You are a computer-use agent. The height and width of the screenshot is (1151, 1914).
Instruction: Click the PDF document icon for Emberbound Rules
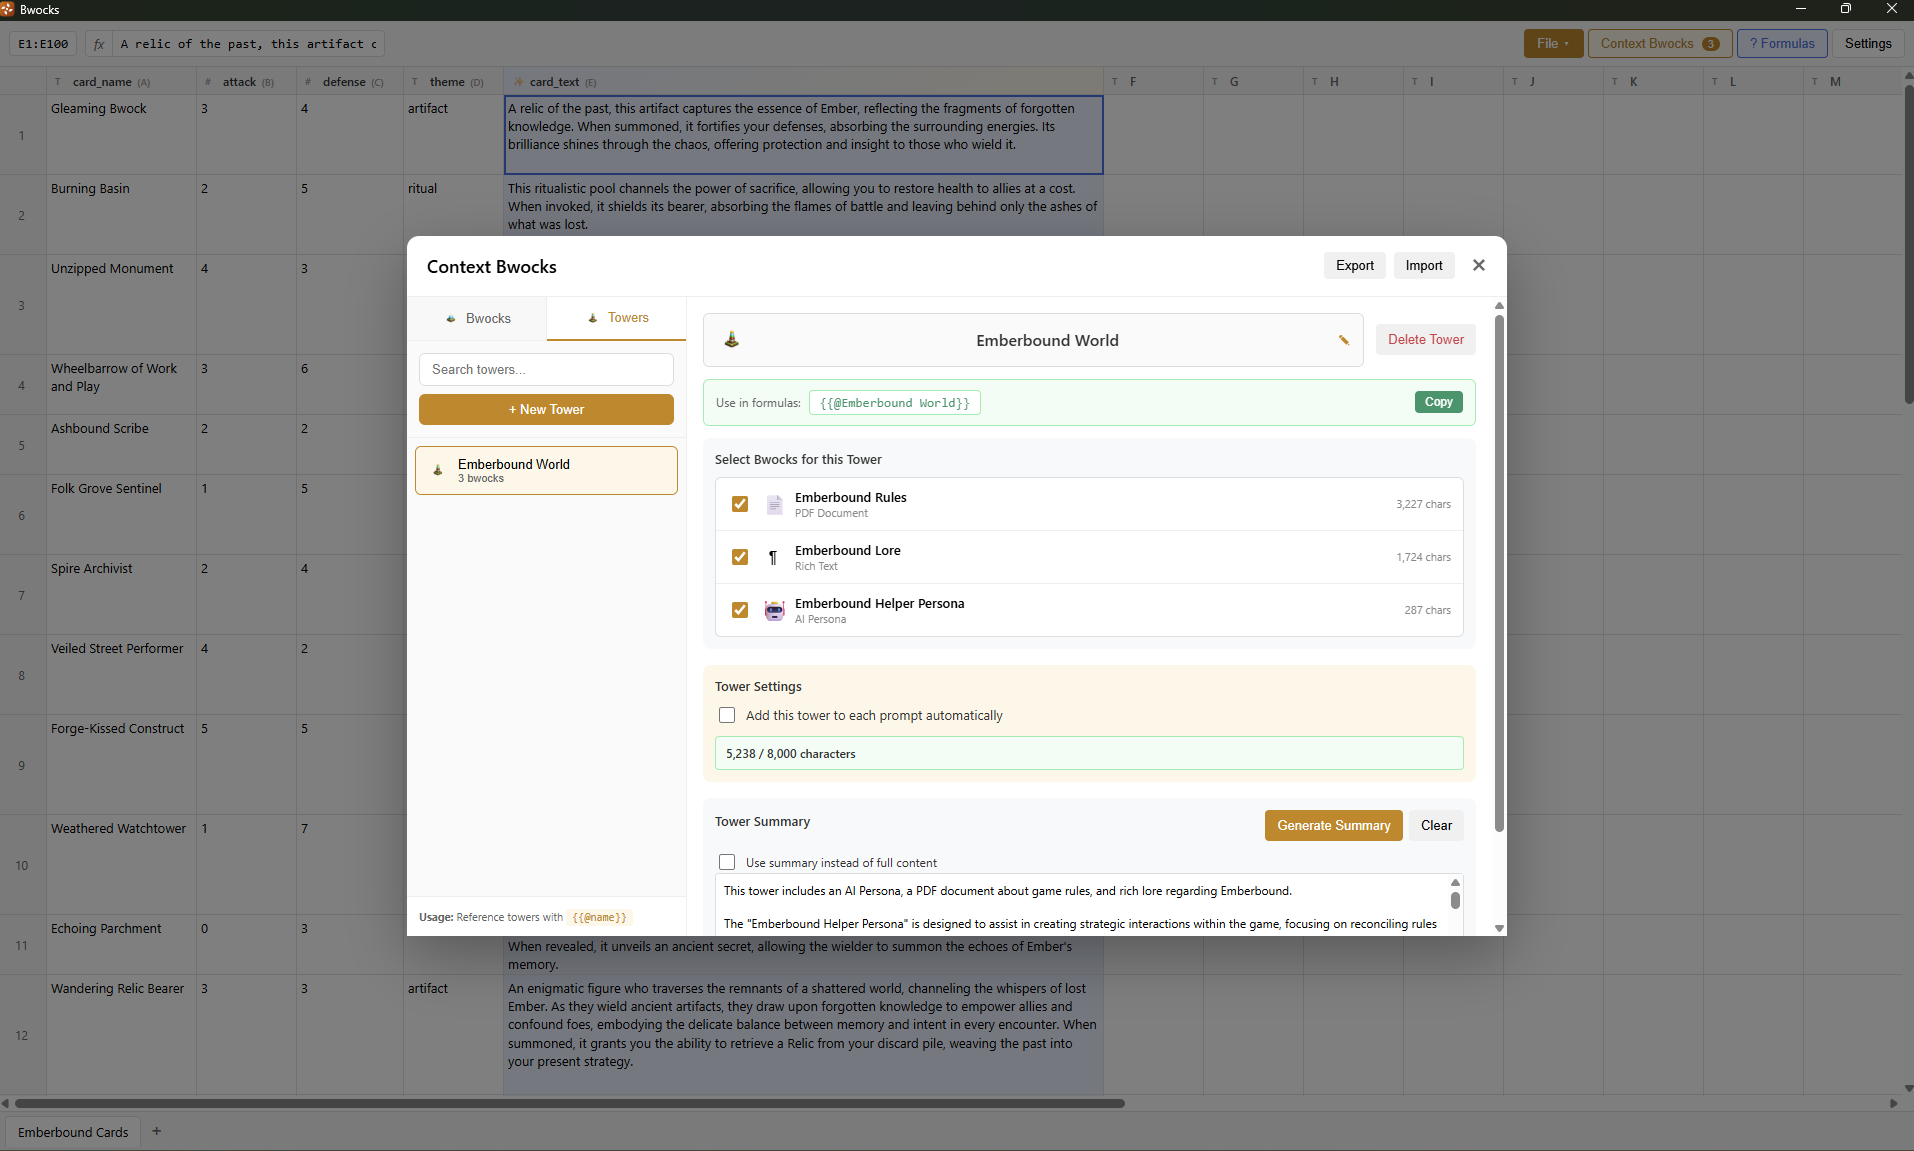pos(774,505)
